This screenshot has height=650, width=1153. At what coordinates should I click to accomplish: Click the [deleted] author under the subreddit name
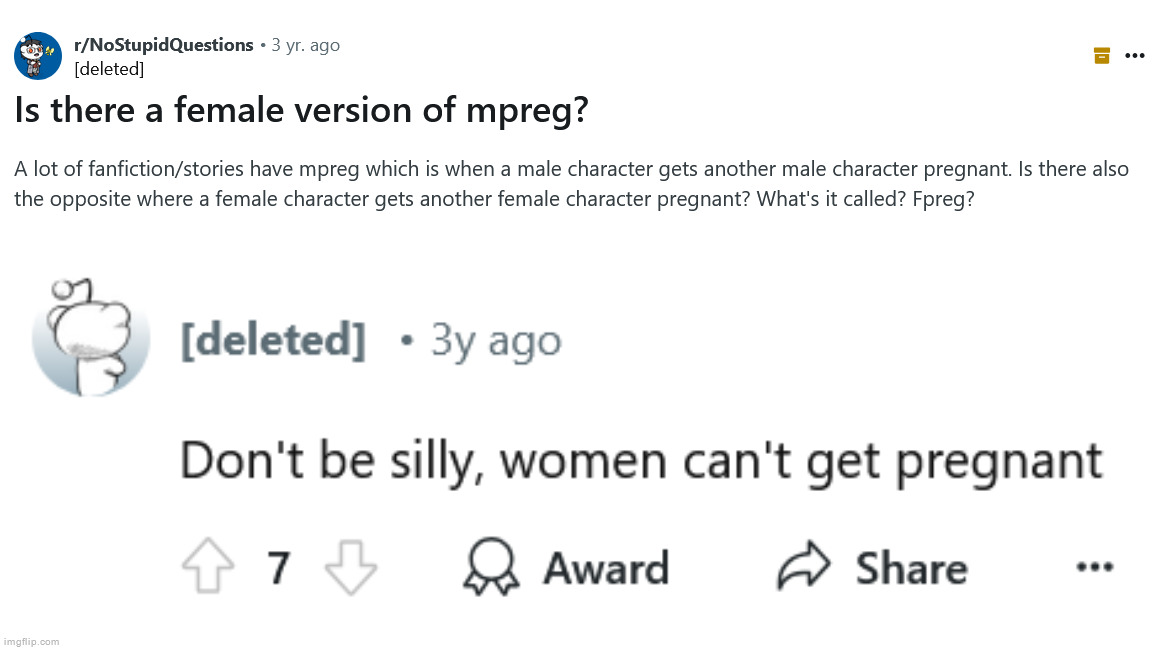coord(109,69)
